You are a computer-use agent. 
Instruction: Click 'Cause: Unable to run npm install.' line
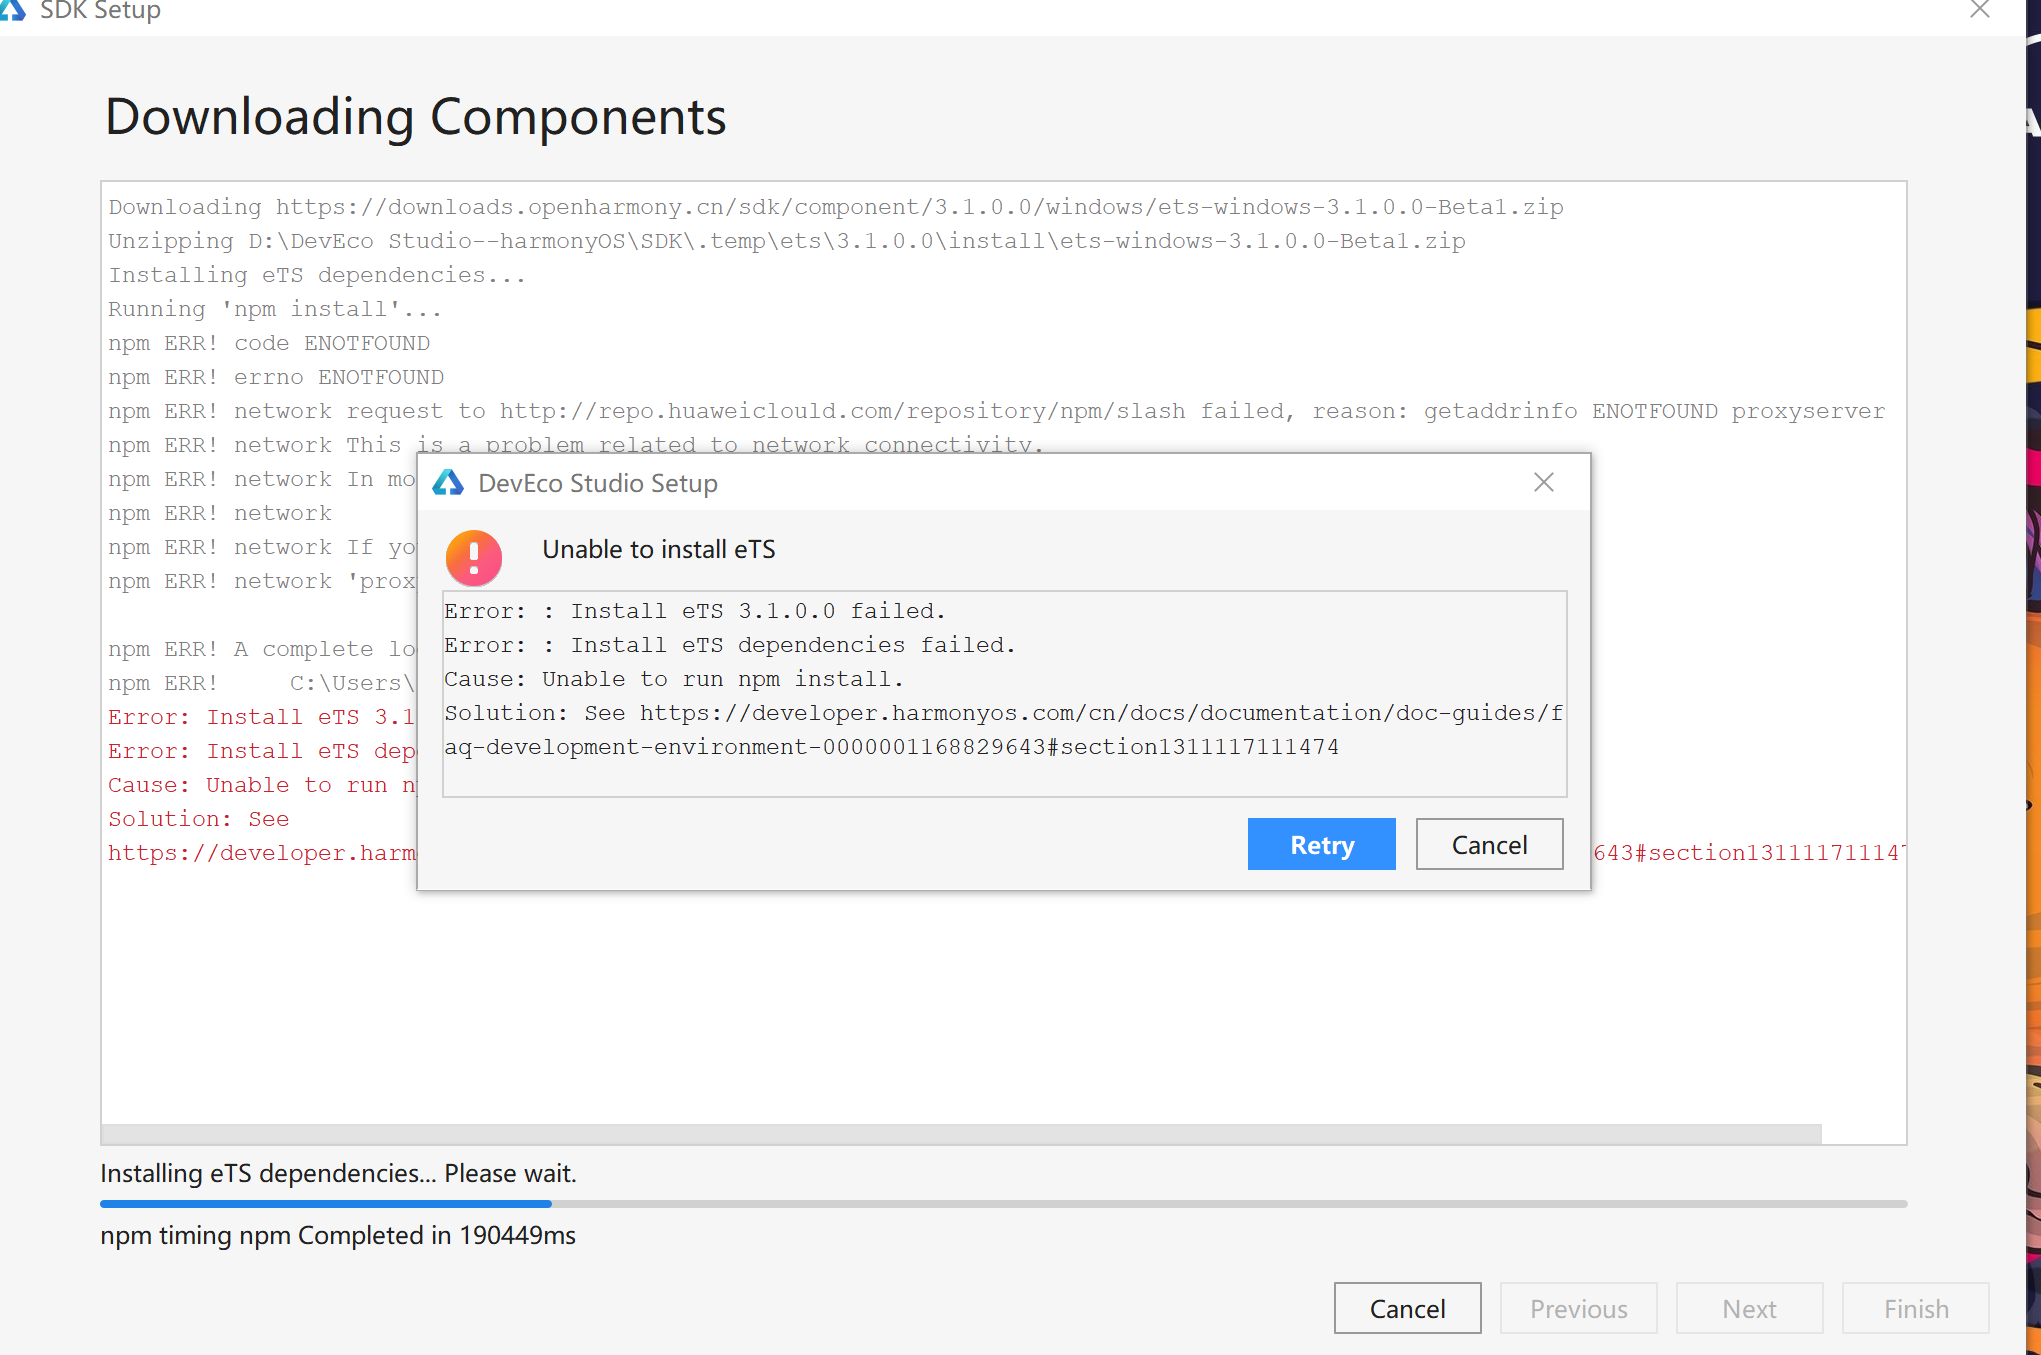[x=674, y=679]
